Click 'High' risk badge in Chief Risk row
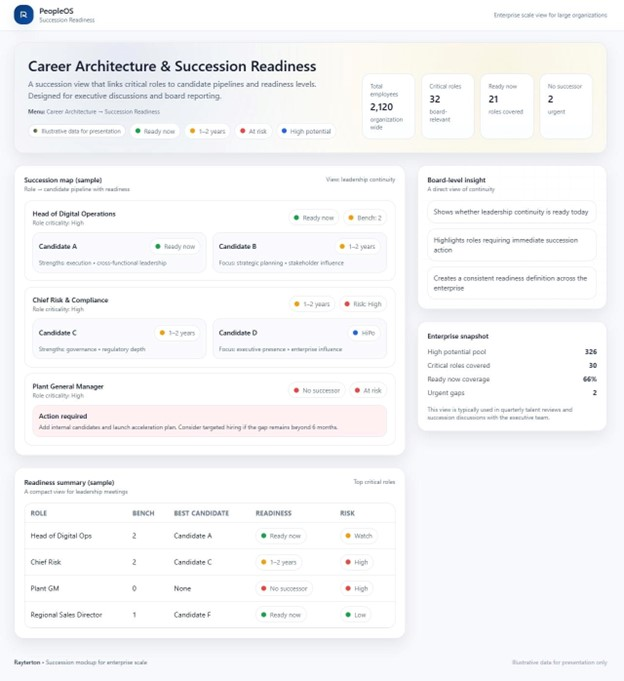 (357, 562)
